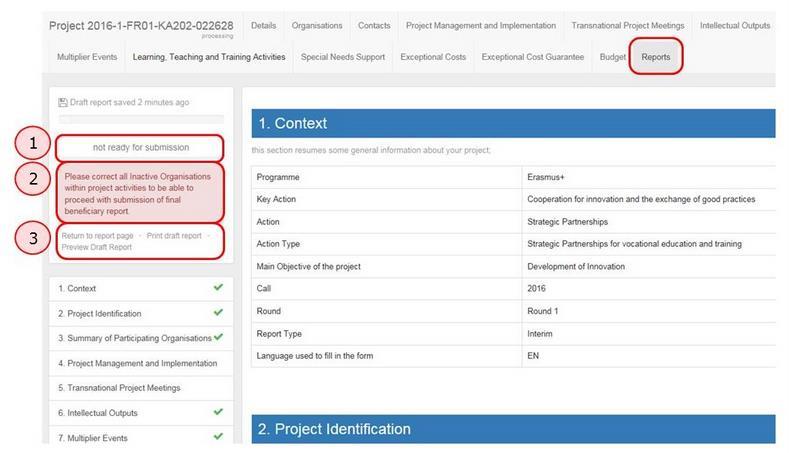Viewport: 789px width, 453px height.
Task: Switch to the Budget tab
Action: (x=612, y=57)
